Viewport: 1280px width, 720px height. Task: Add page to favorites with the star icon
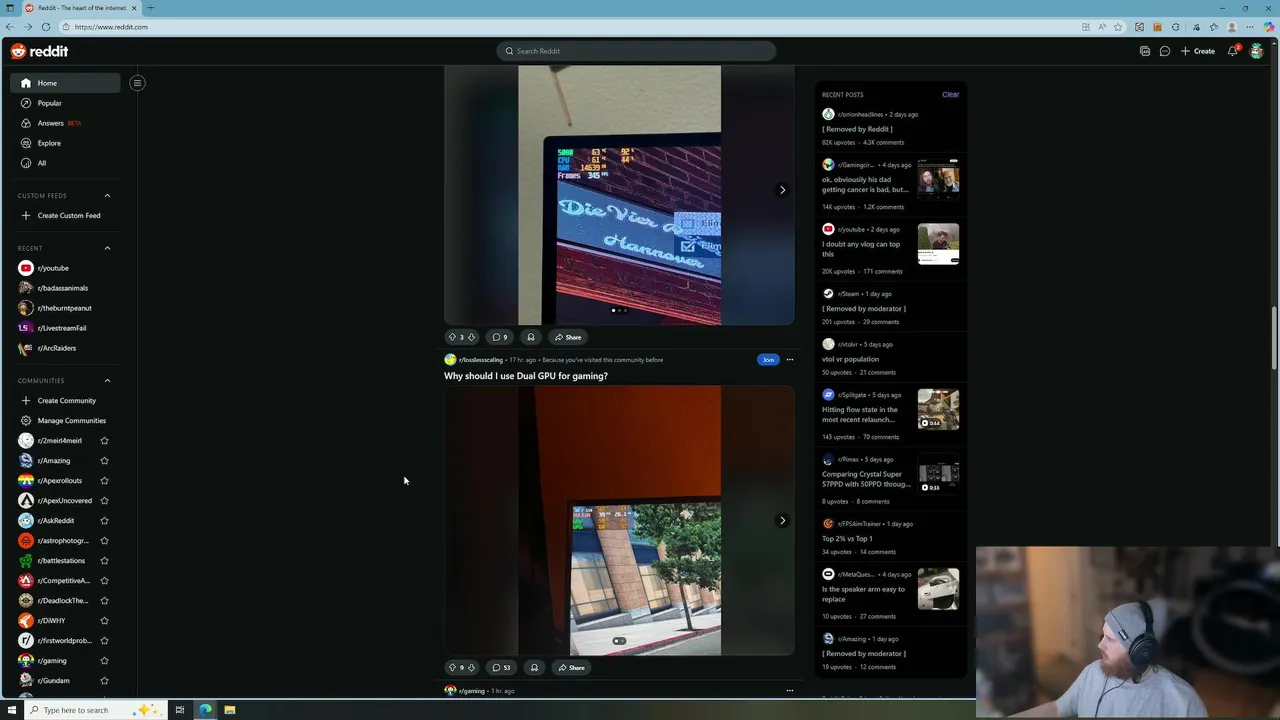click(1118, 27)
